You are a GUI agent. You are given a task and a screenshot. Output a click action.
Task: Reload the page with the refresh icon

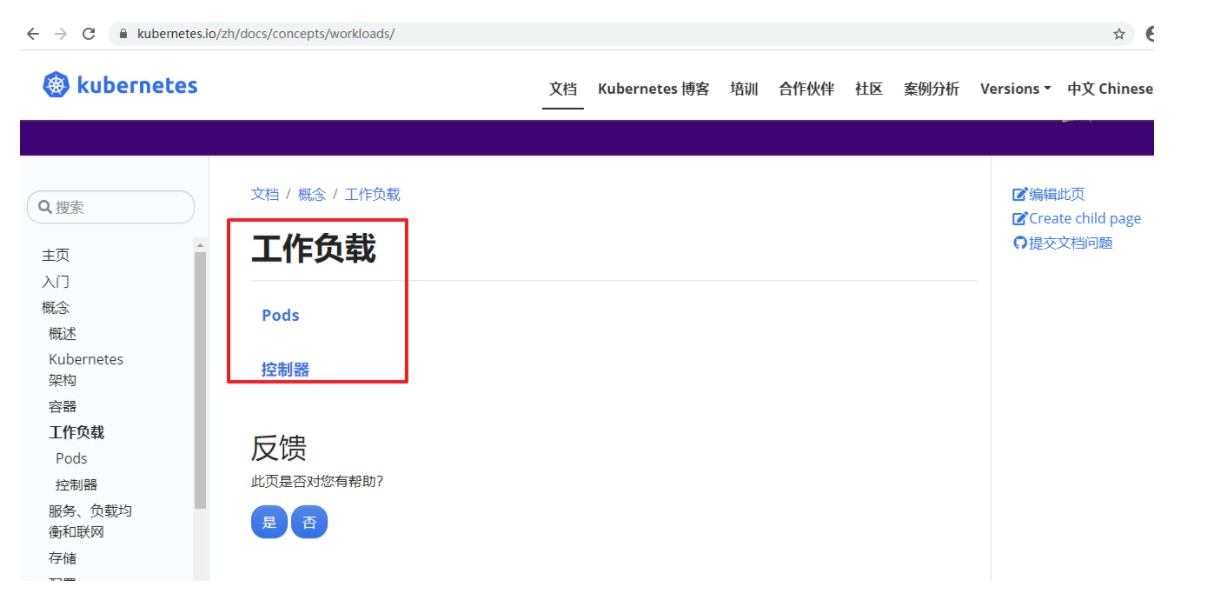(x=89, y=34)
